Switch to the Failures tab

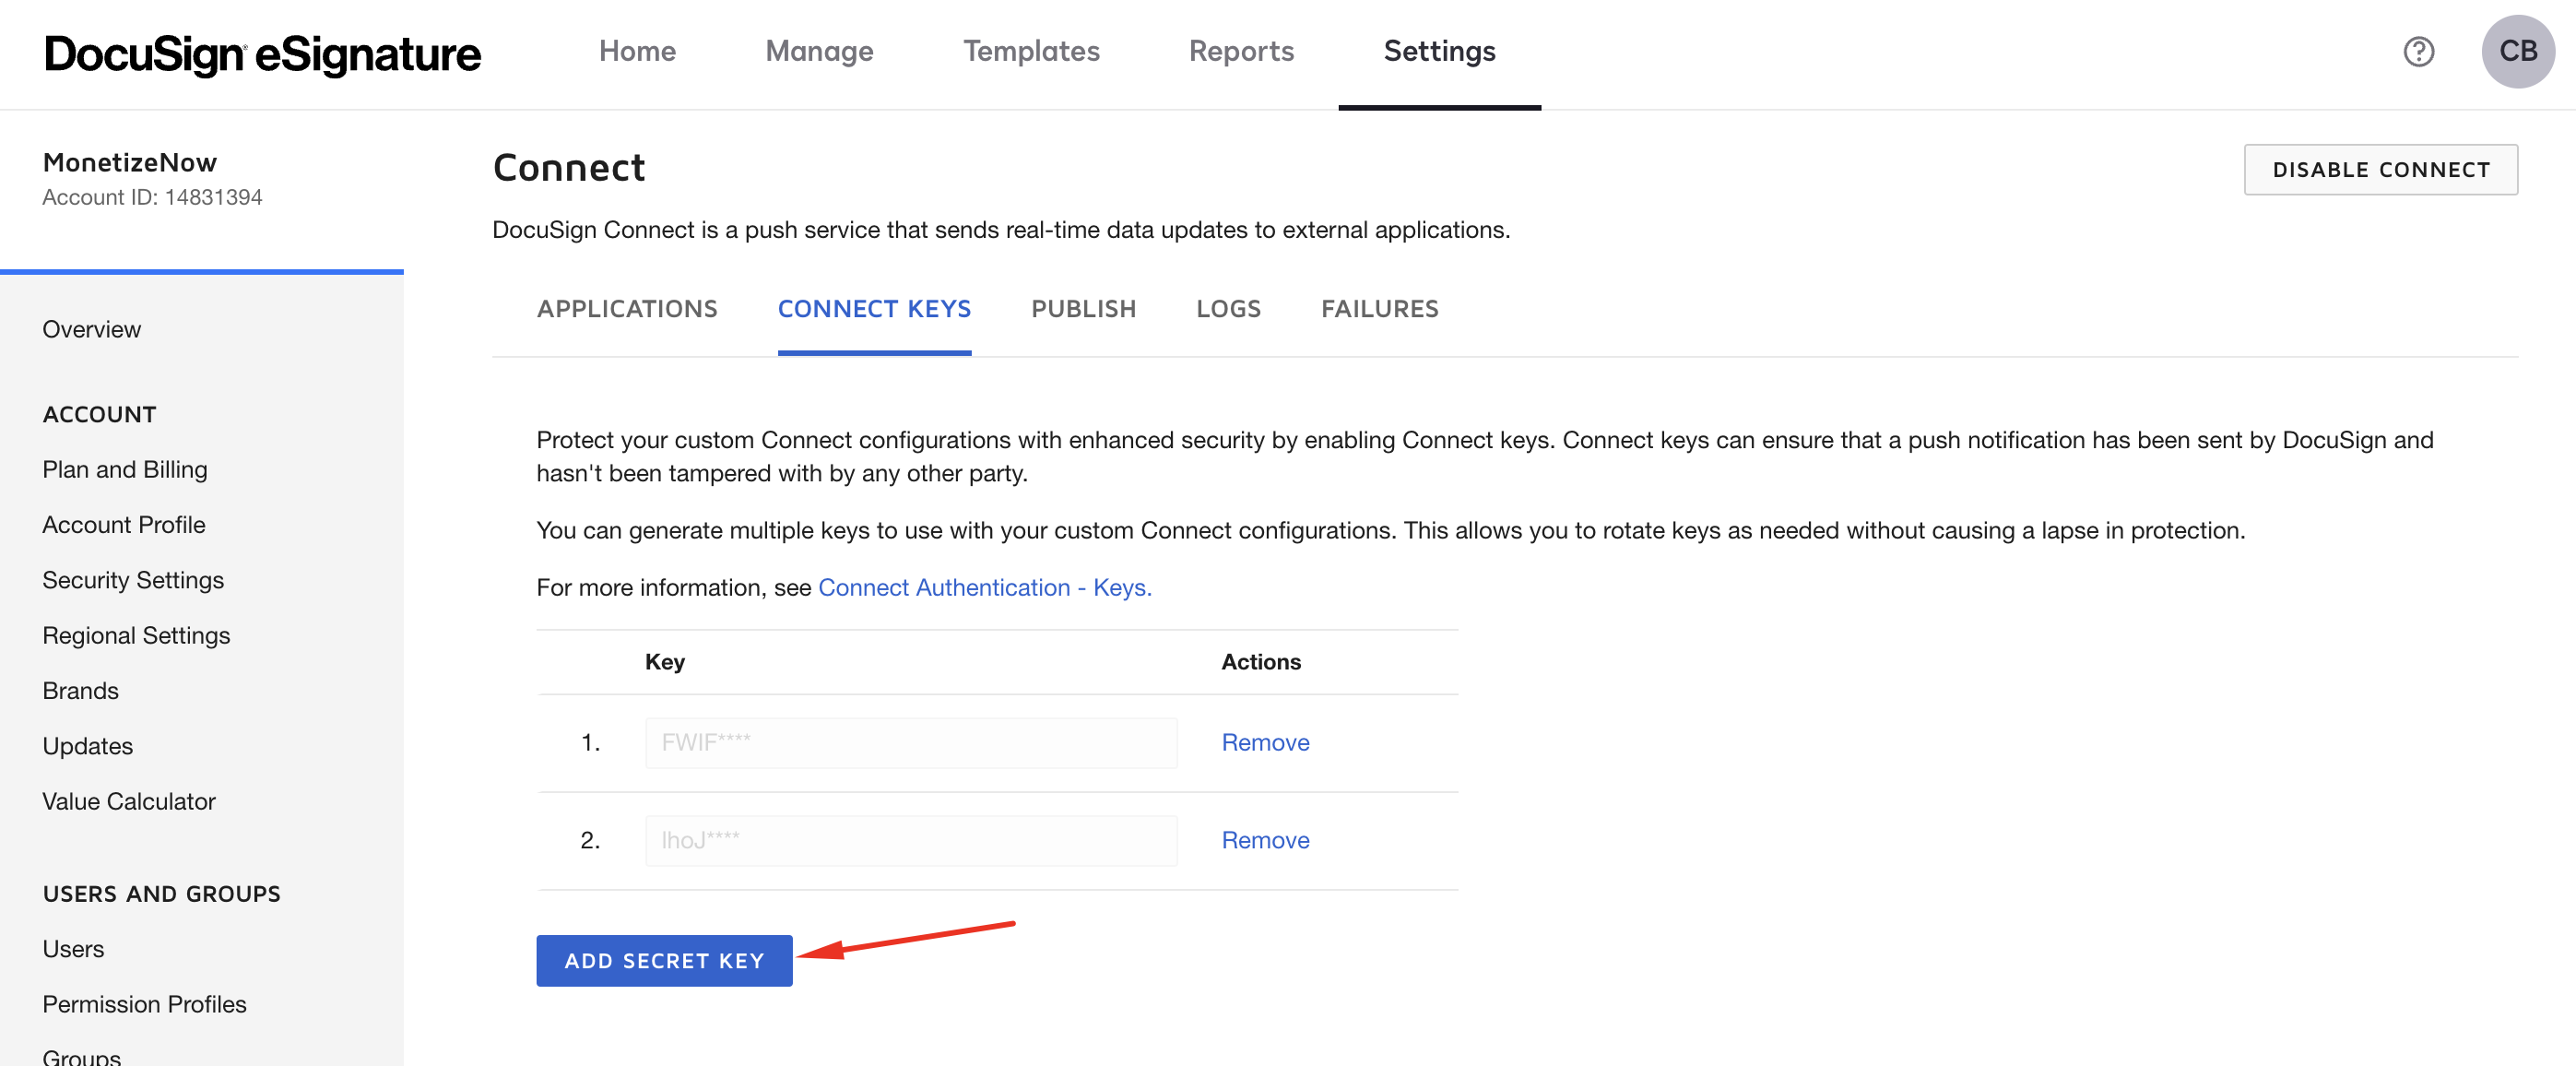(1380, 309)
